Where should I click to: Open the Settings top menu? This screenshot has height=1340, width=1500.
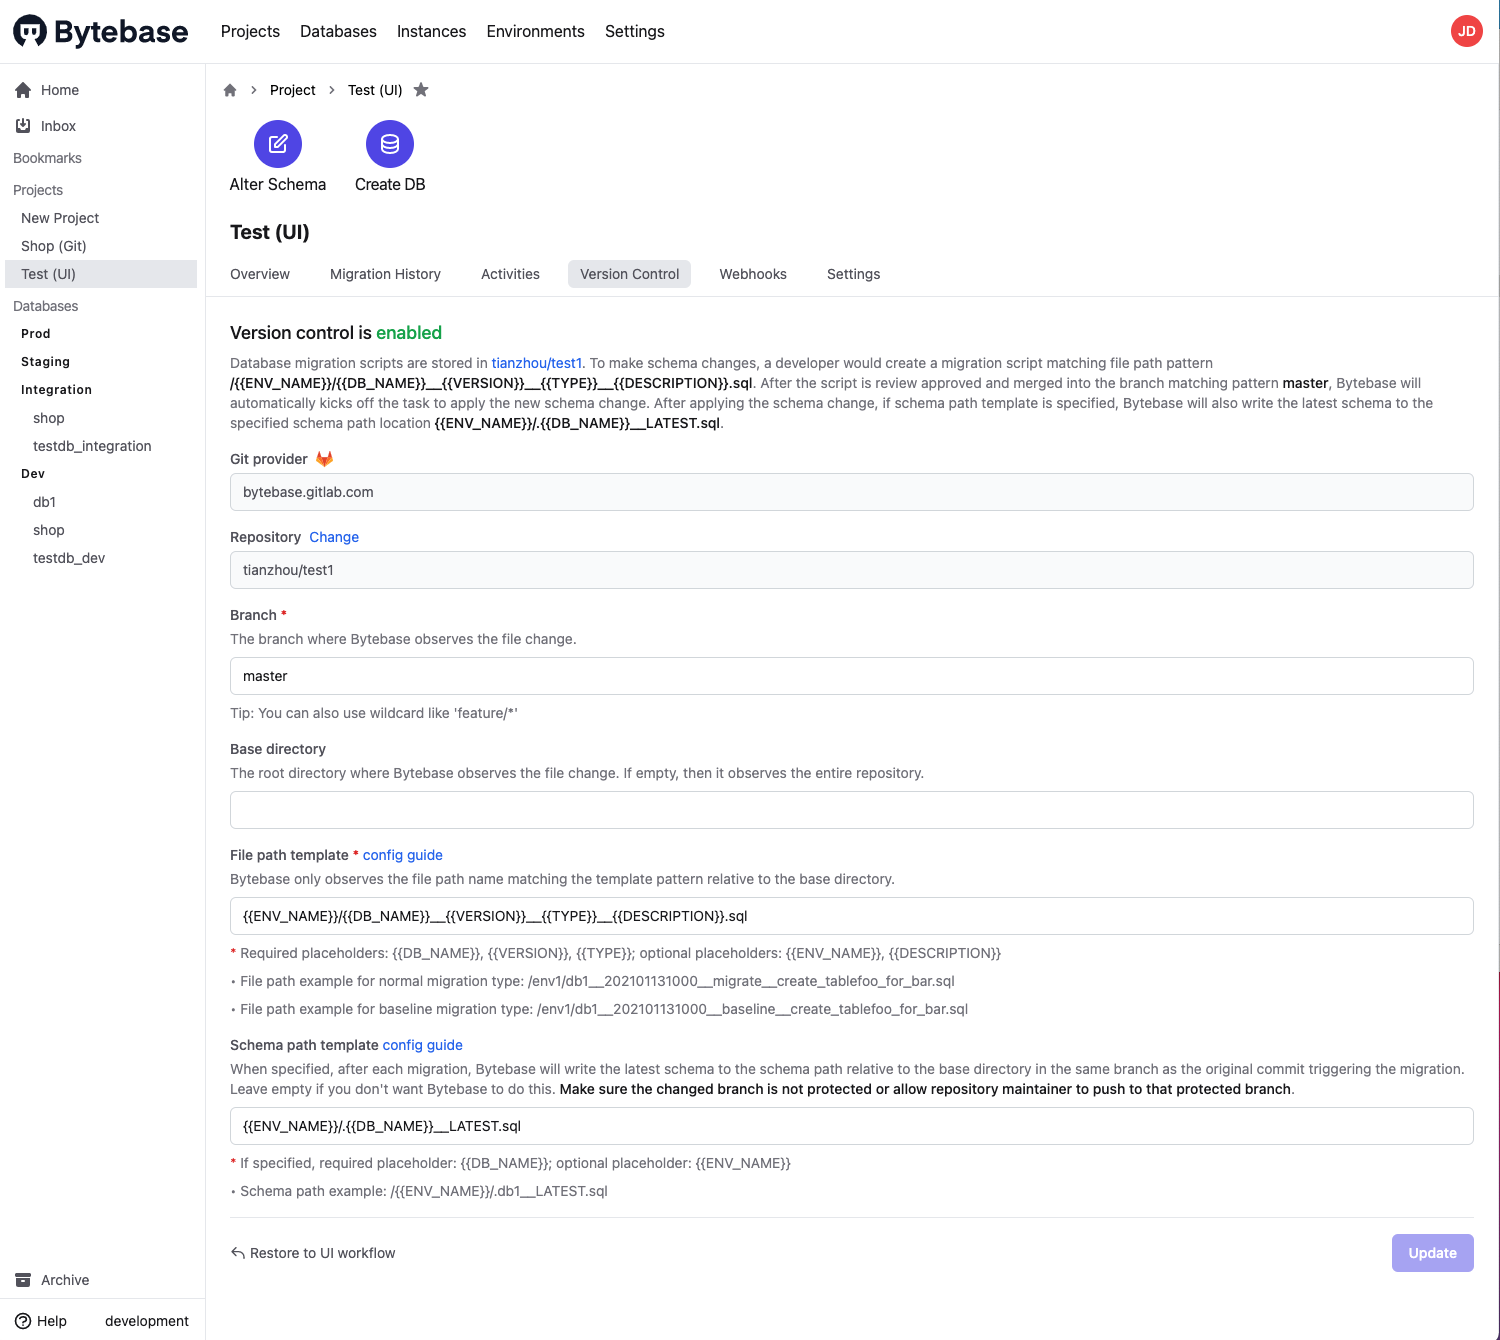click(634, 31)
